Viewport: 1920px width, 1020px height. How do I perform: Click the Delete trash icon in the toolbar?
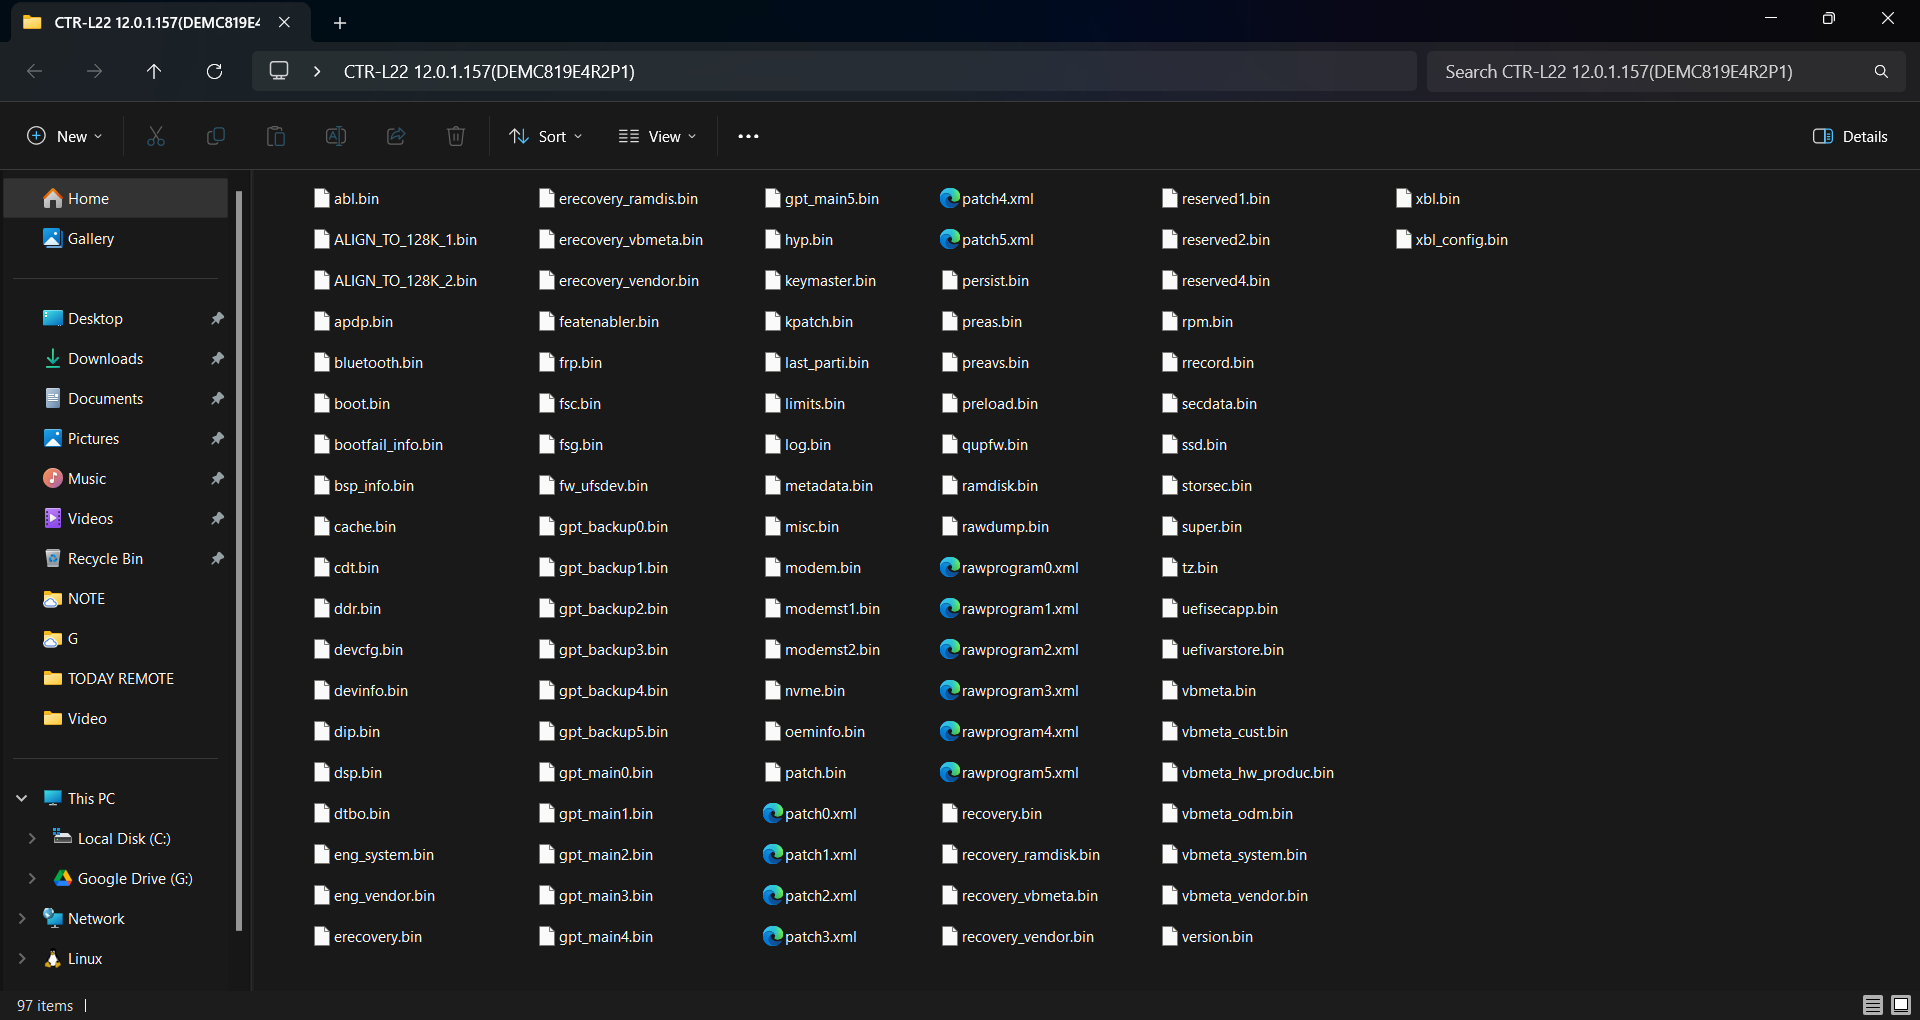click(456, 136)
